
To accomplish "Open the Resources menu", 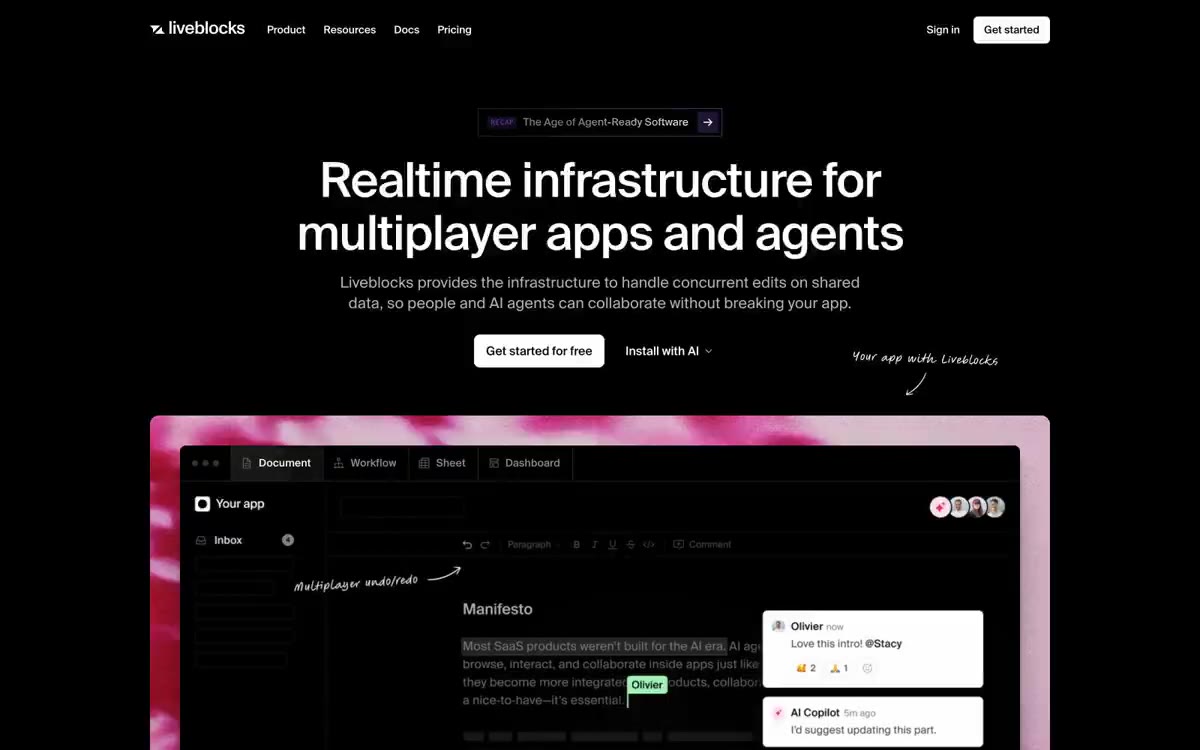I will pyautogui.click(x=349, y=30).
